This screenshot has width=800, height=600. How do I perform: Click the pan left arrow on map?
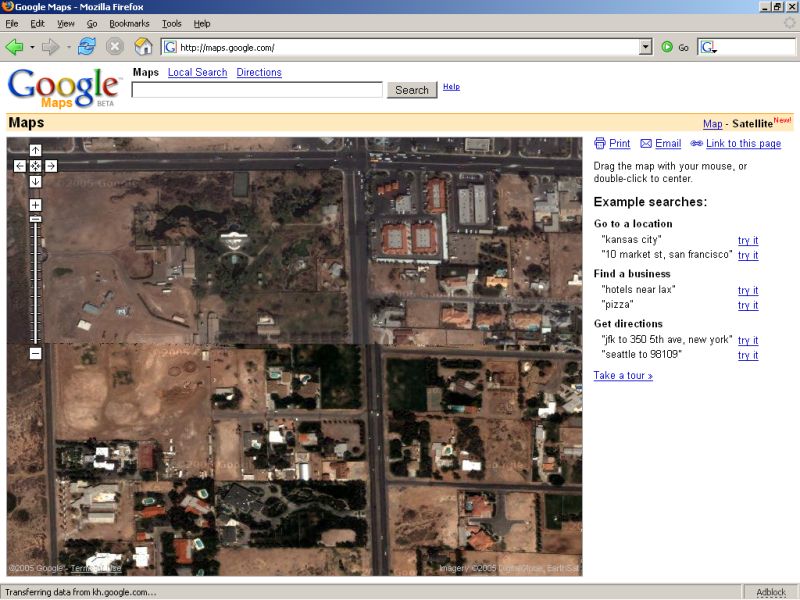click(x=20, y=166)
